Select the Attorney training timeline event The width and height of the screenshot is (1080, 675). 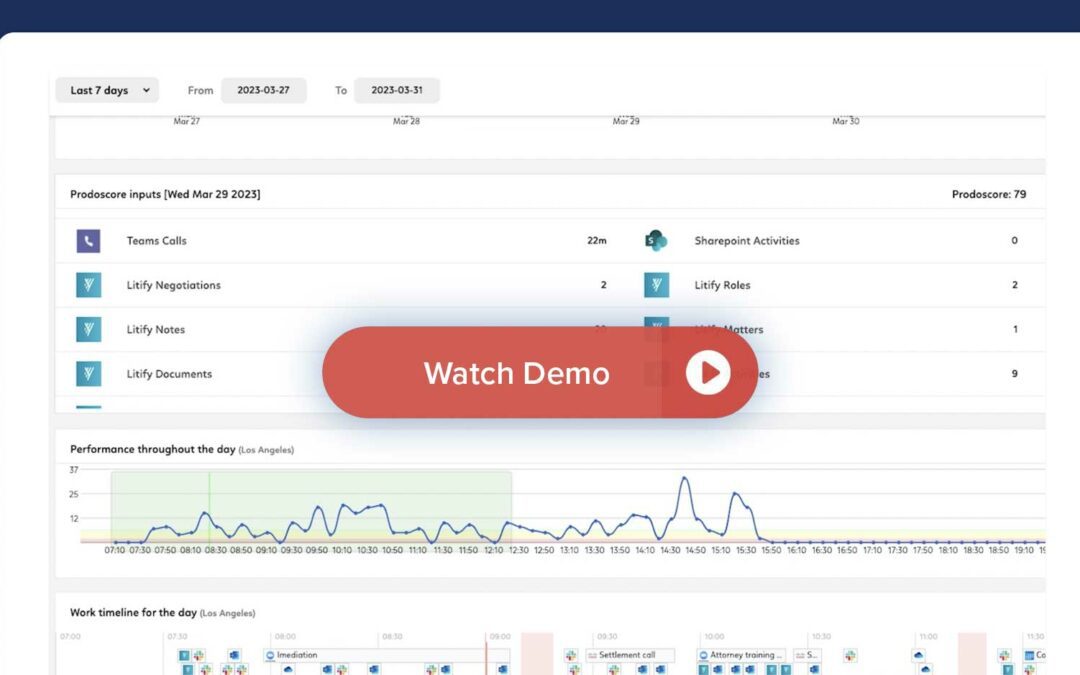point(741,655)
